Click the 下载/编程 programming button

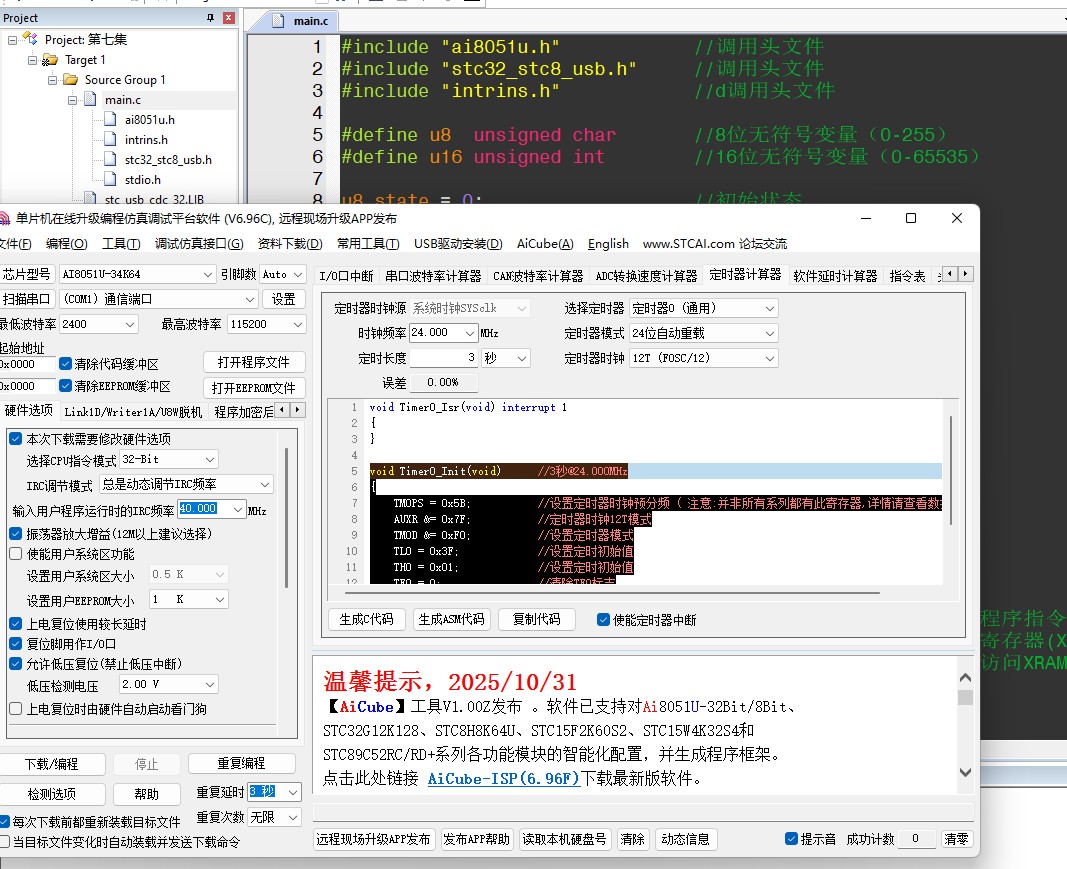[x=54, y=763]
